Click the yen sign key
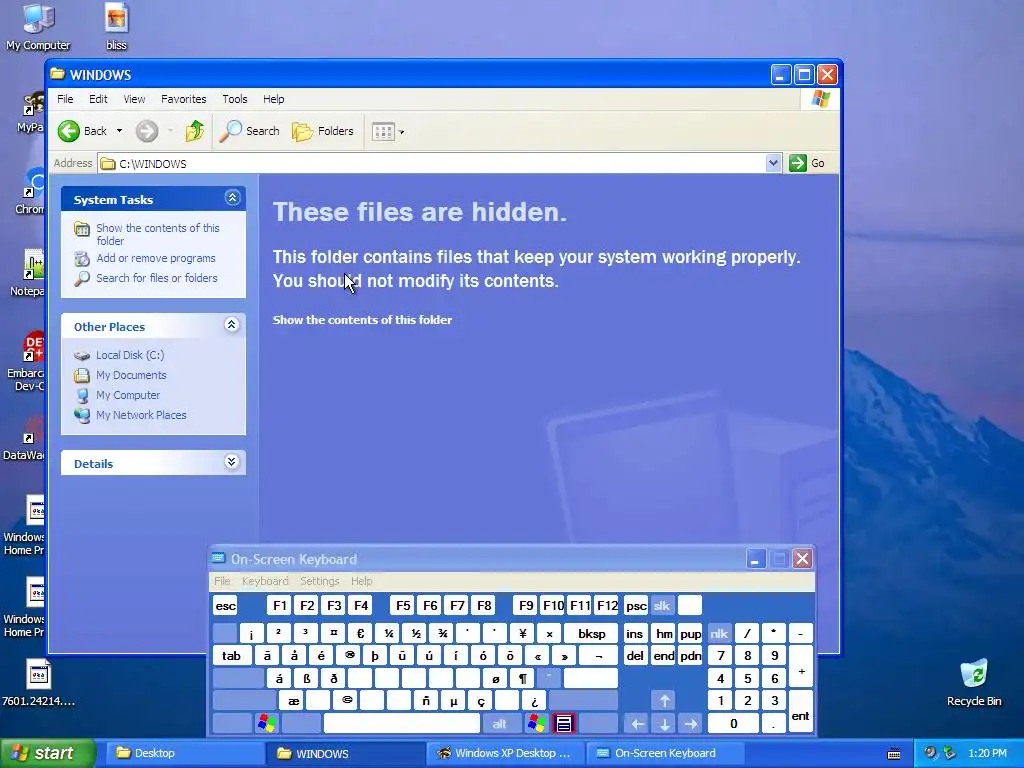 [x=522, y=633]
